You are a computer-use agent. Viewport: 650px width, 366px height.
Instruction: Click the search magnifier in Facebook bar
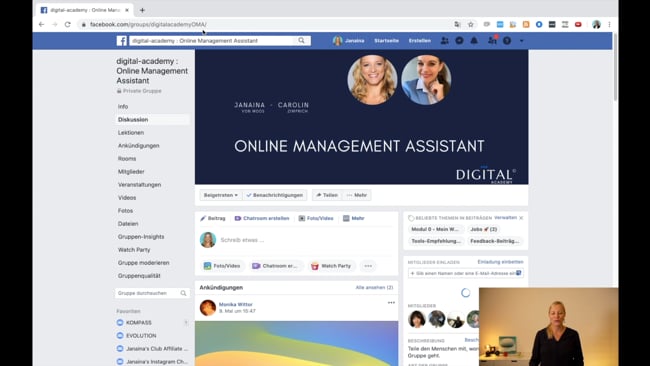click(x=301, y=40)
